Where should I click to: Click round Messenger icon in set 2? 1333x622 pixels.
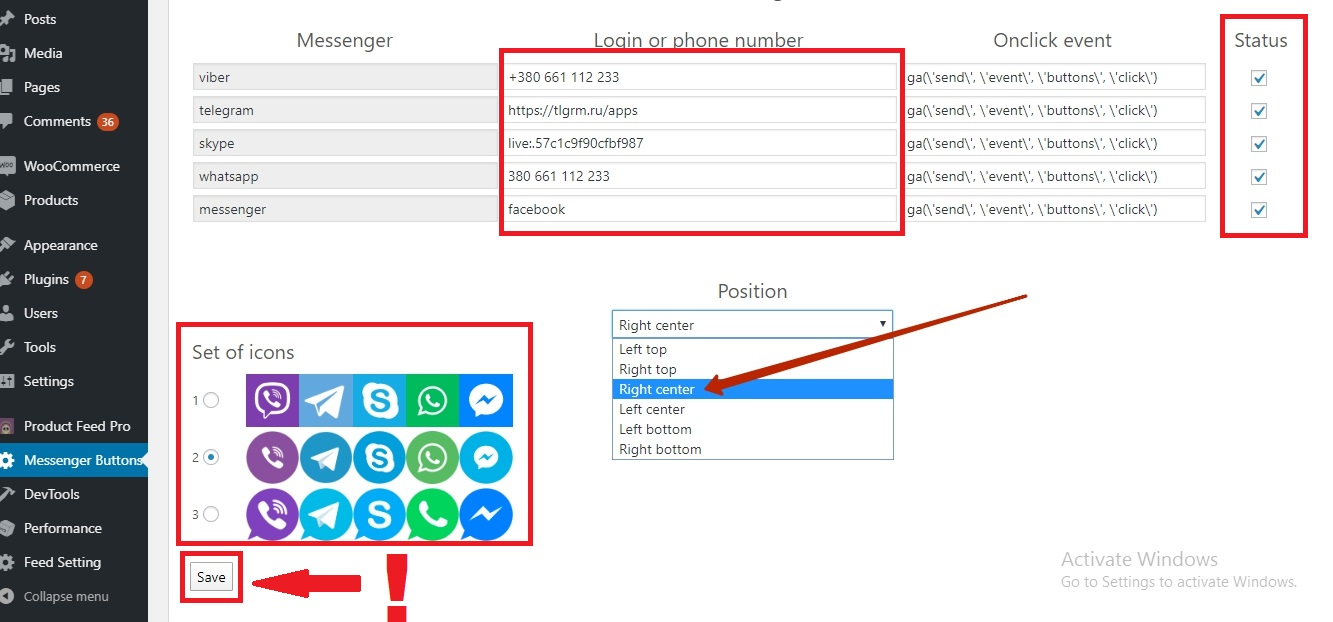[x=486, y=458]
